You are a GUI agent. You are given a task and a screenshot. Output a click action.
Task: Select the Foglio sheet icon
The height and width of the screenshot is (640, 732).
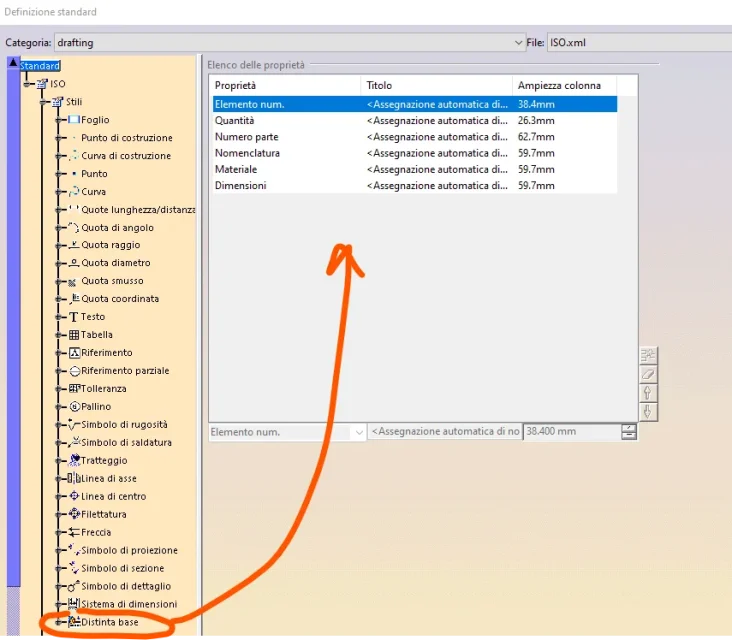[x=73, y=120]
